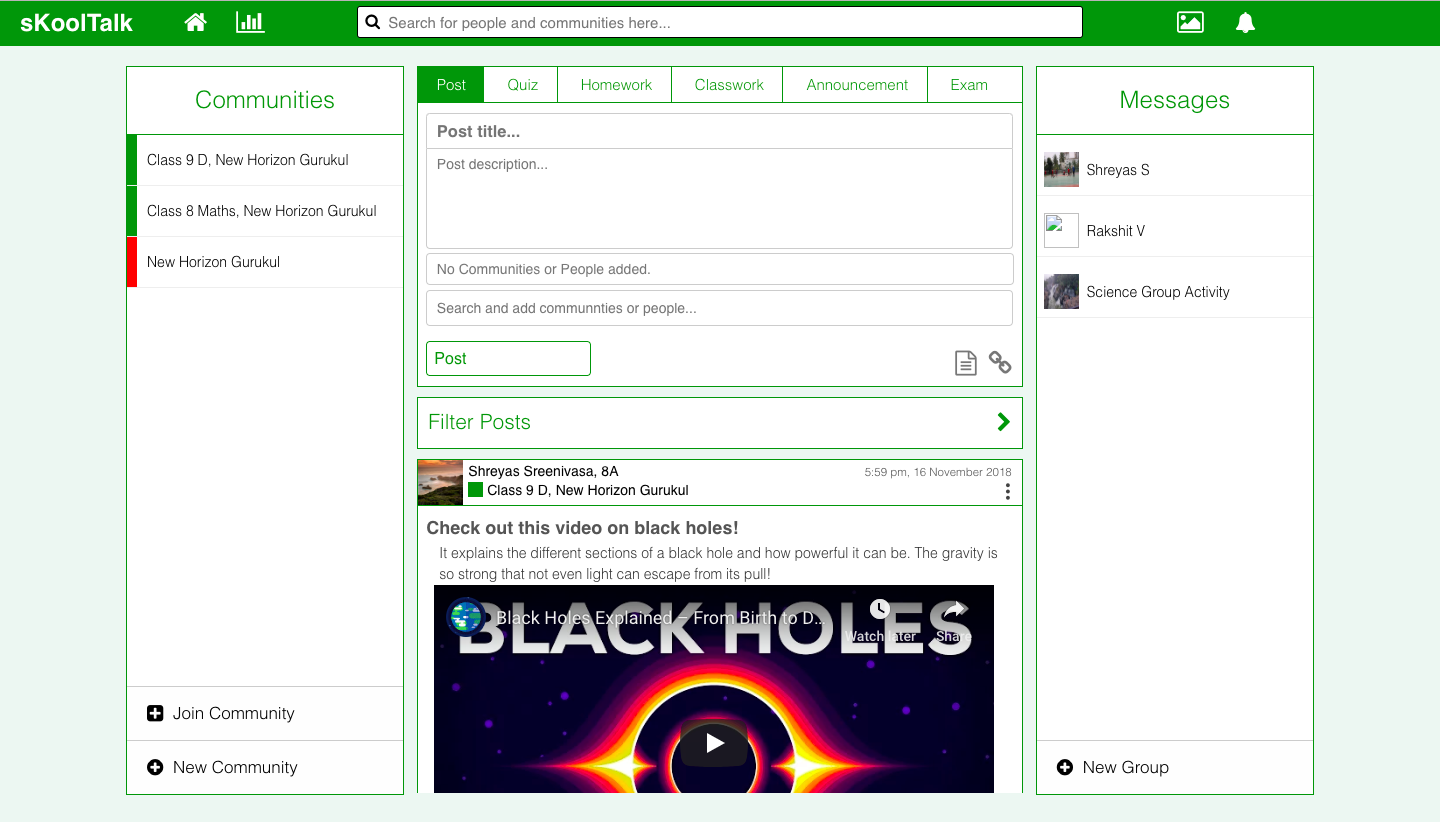Open Class 8 Maths community

262,211
